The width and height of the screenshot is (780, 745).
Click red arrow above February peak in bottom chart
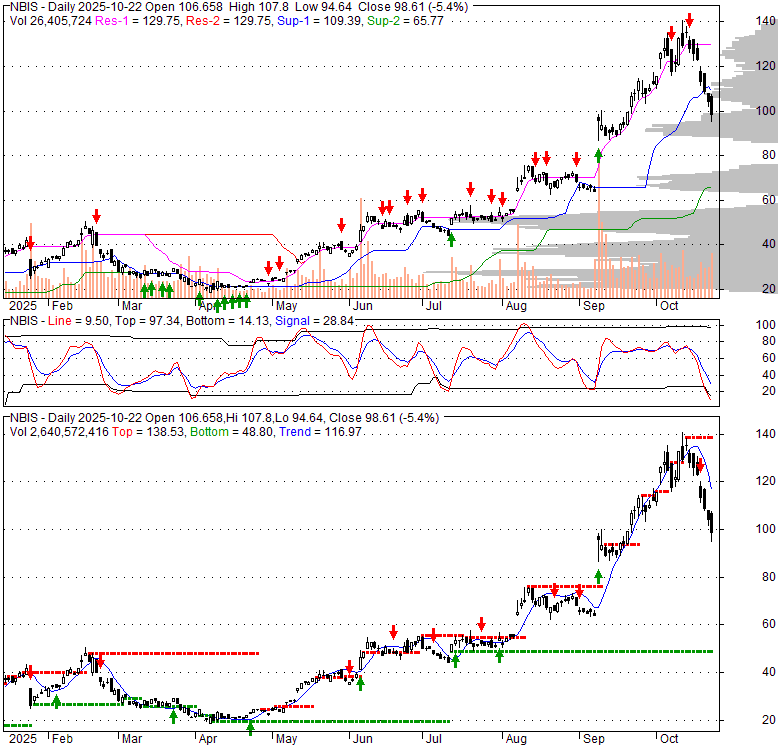[x=98, y=660]
